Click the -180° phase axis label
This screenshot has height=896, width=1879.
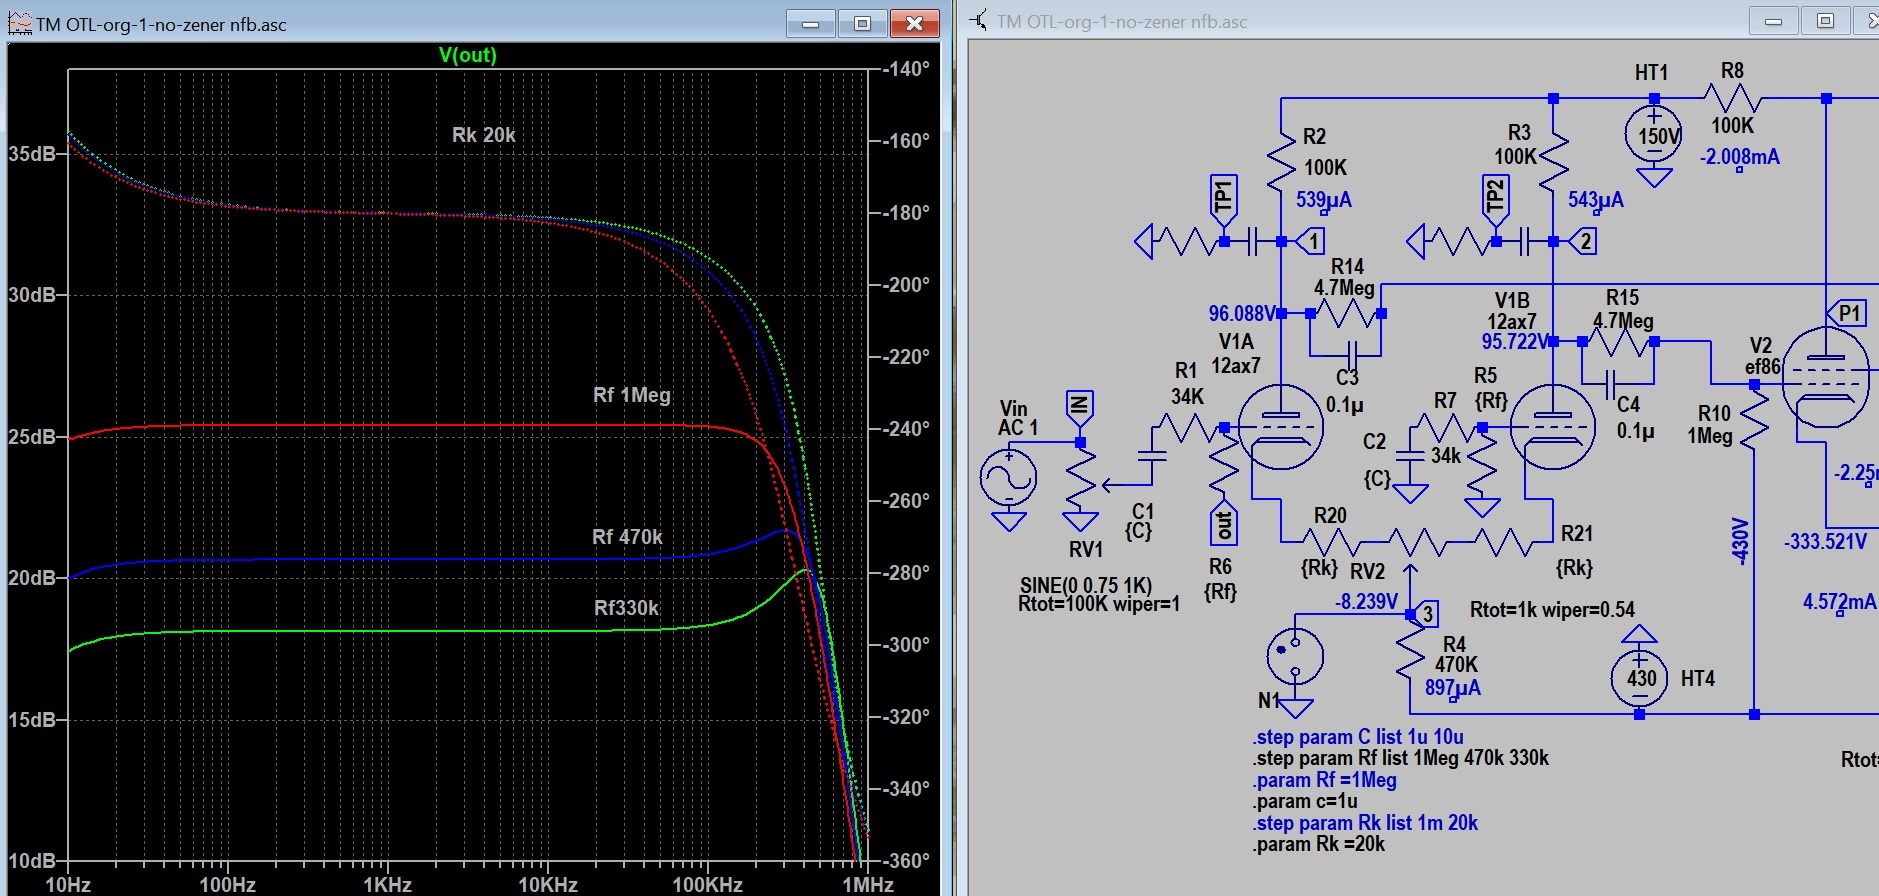tap(906, 213)
